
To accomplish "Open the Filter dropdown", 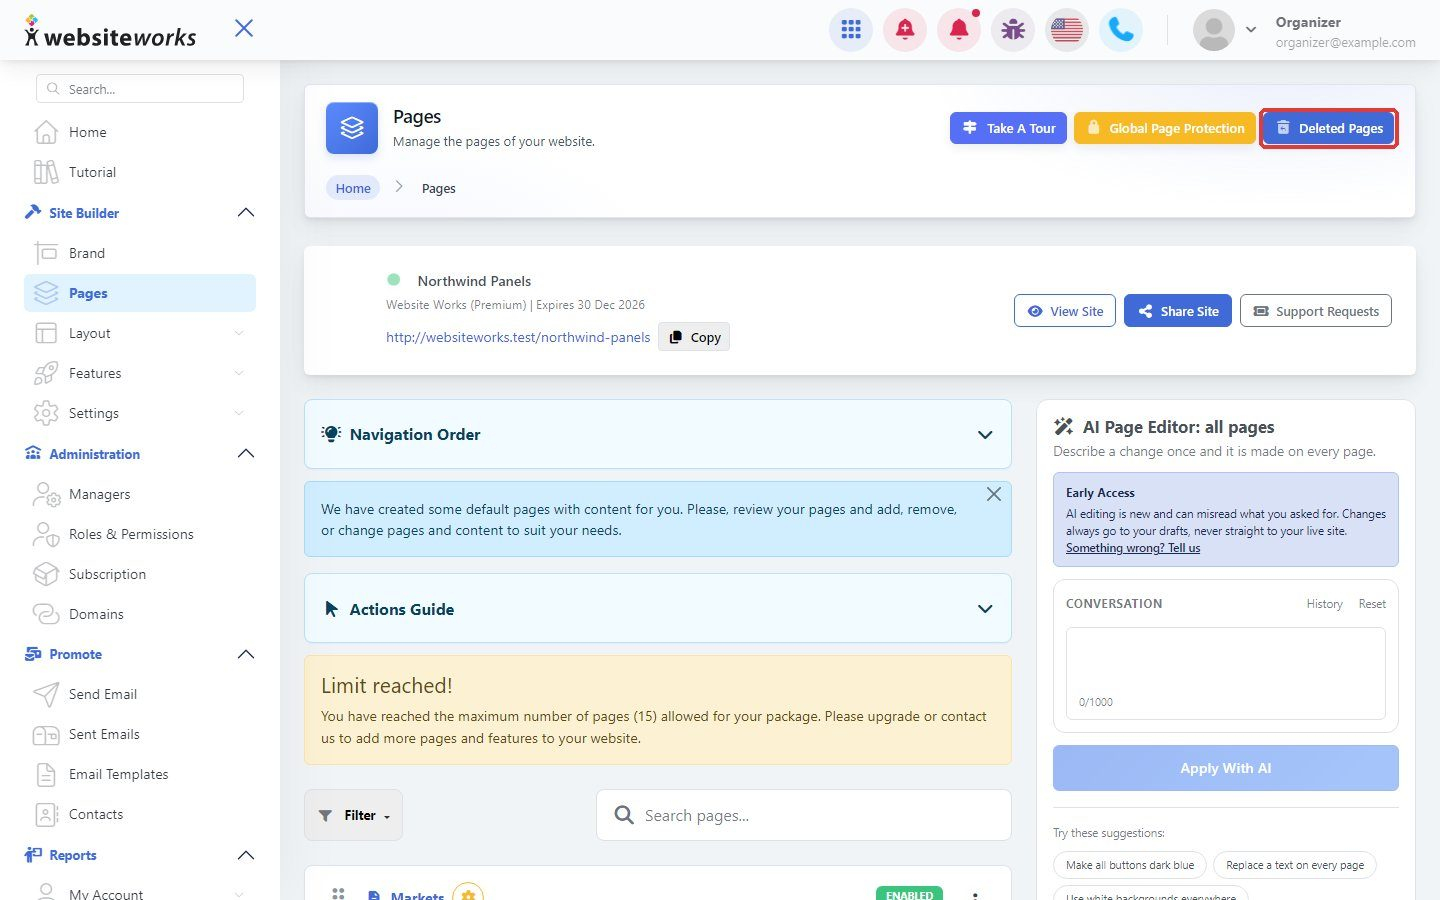I will tap(353, 815).
